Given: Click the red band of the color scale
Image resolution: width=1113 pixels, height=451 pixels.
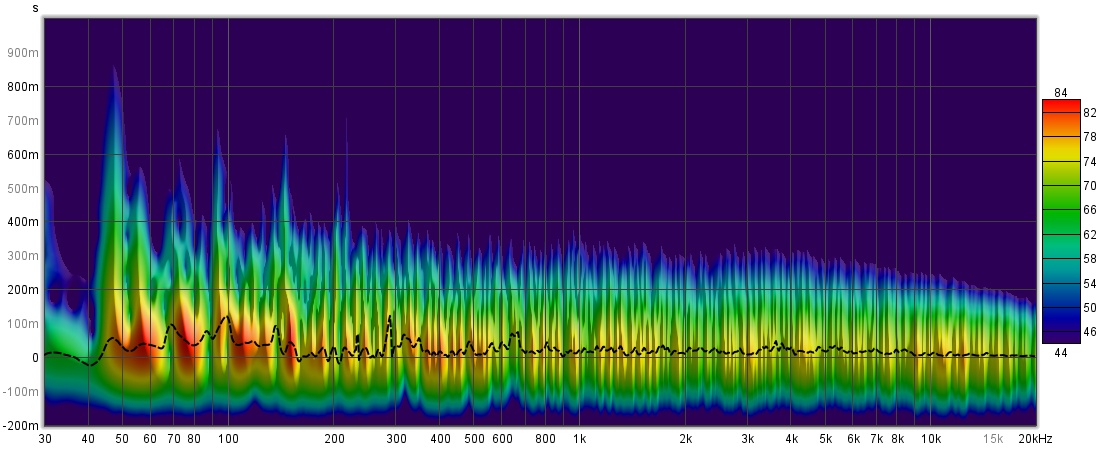Looking at the screenshot, I should [1060, 108].
